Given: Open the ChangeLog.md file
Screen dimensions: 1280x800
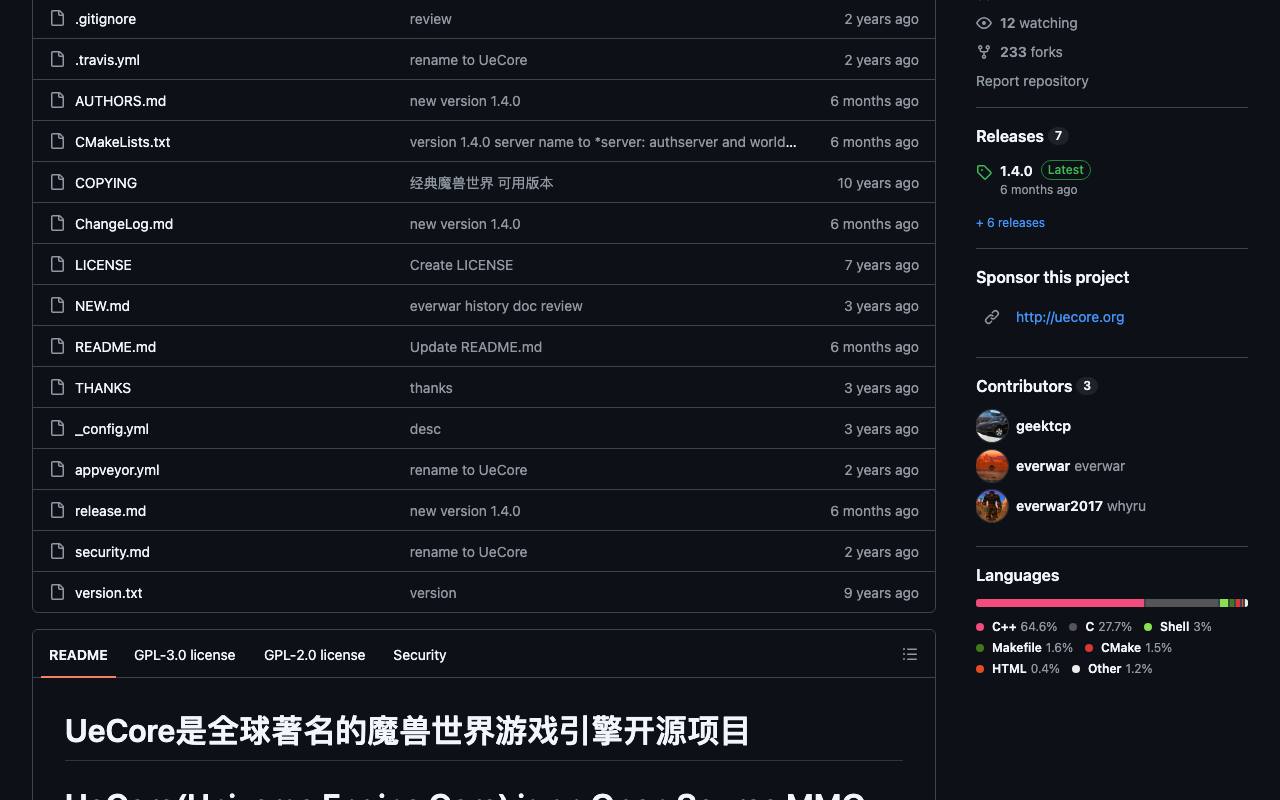Looking at the screenshot, I should tap(124, 224).
